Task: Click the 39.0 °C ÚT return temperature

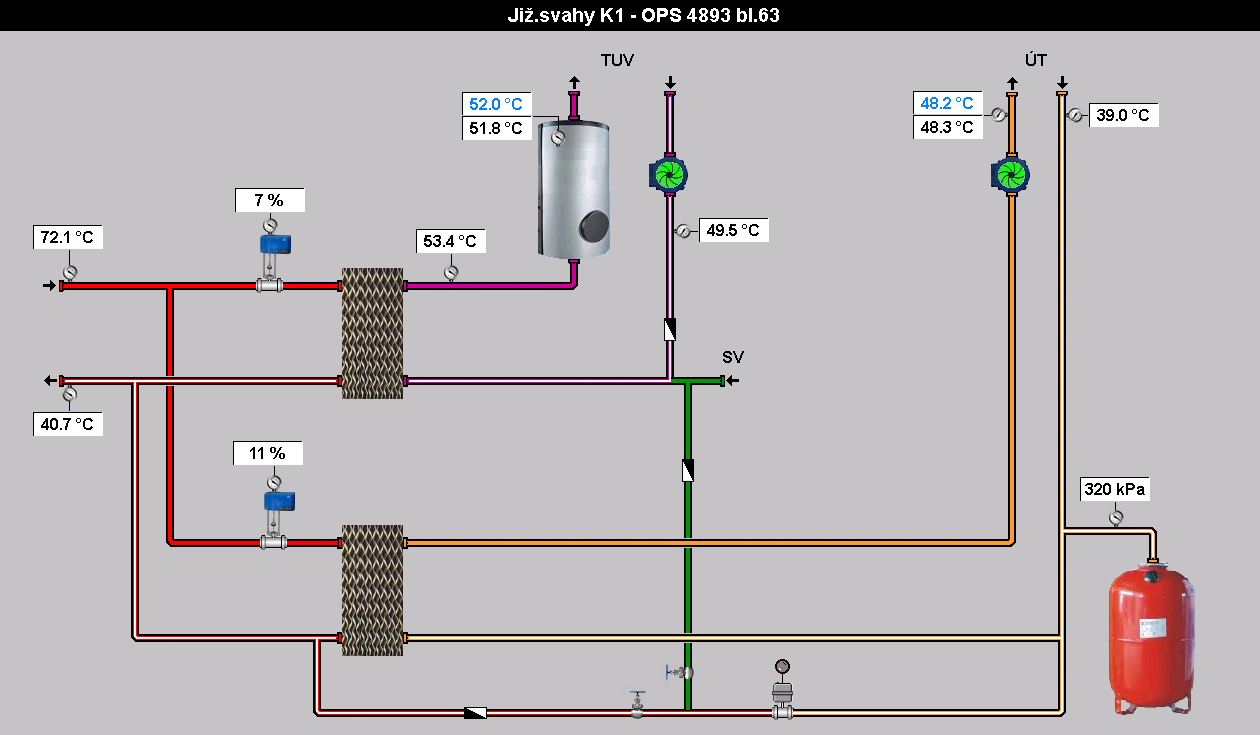Action: (1124, 115)
